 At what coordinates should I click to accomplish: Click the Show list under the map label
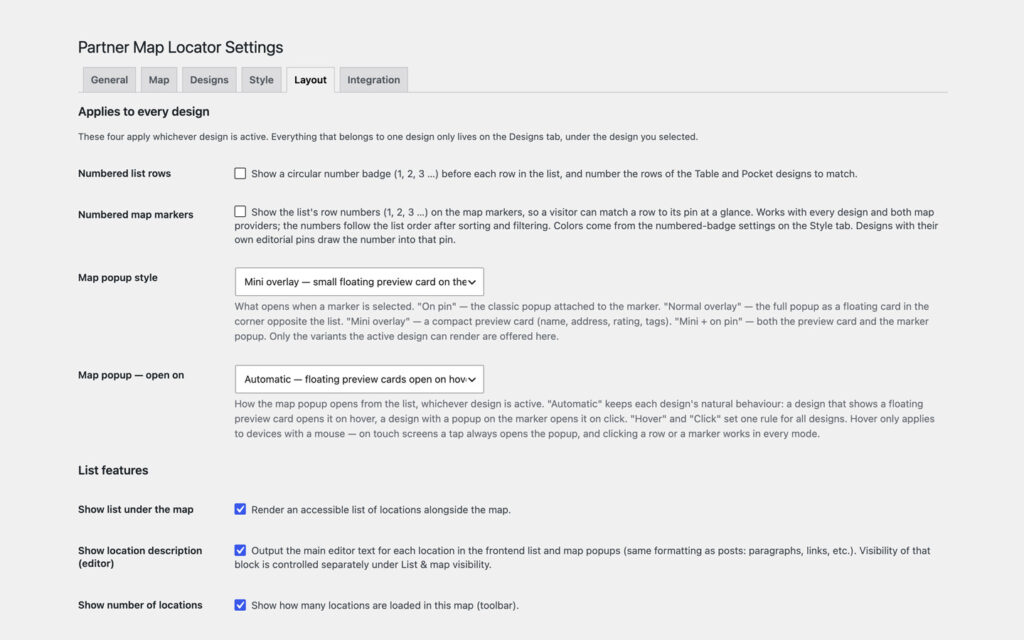pyautogui.click(x=136, y=509)
